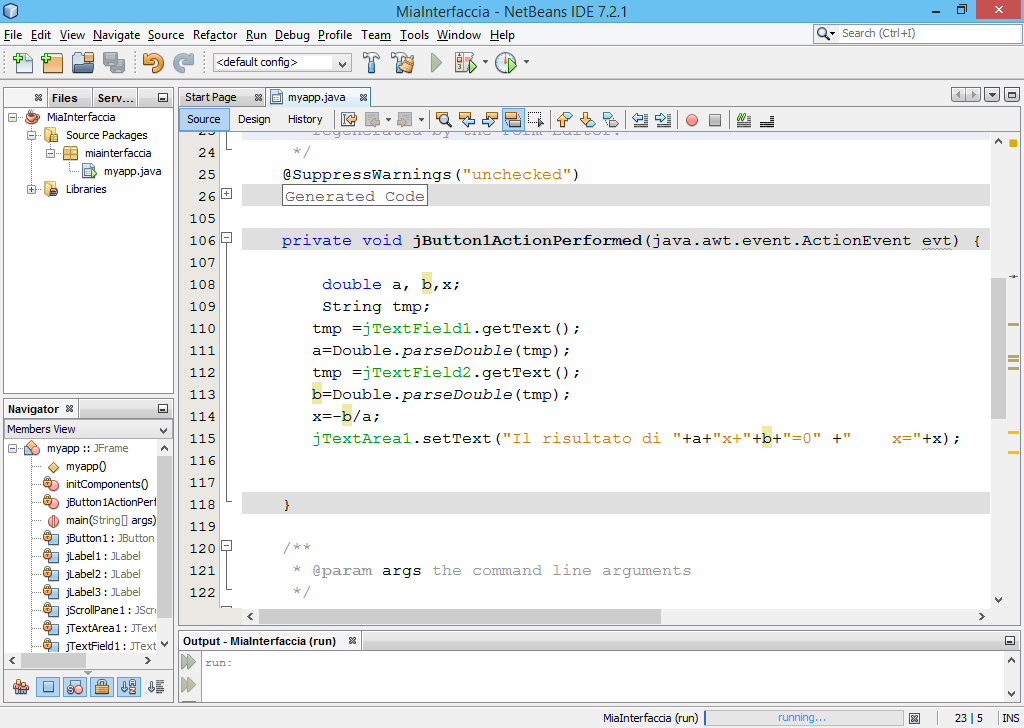Click the Undo arrow in main toolbar
This screenshot has height=728, width=1024.
pos(152,63)
